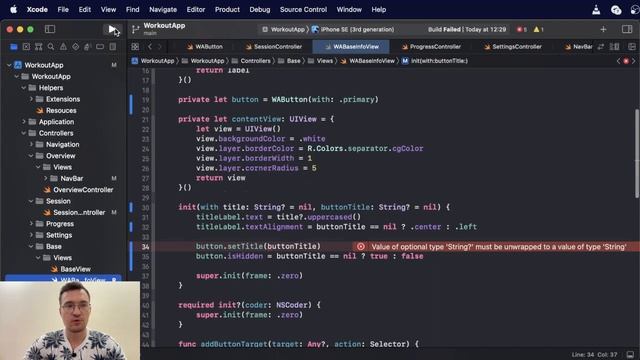Expand the Settings folder

coord(31,235)
